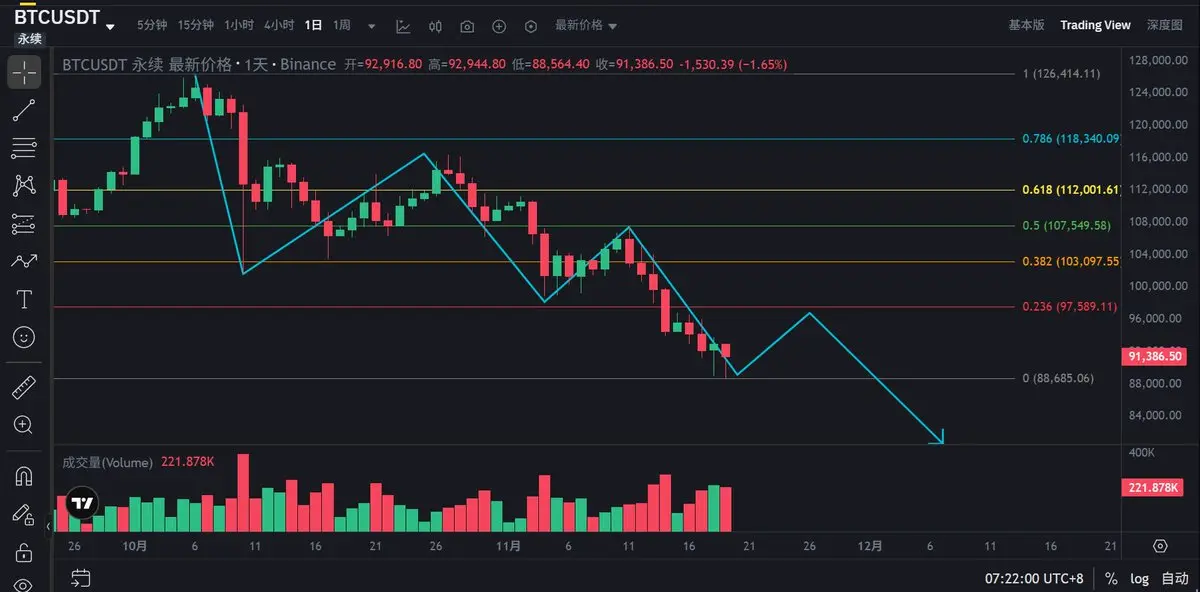Click the volume label 221.878K on axis
This screenshot has height=592, width=1200.
point(1154,487)
